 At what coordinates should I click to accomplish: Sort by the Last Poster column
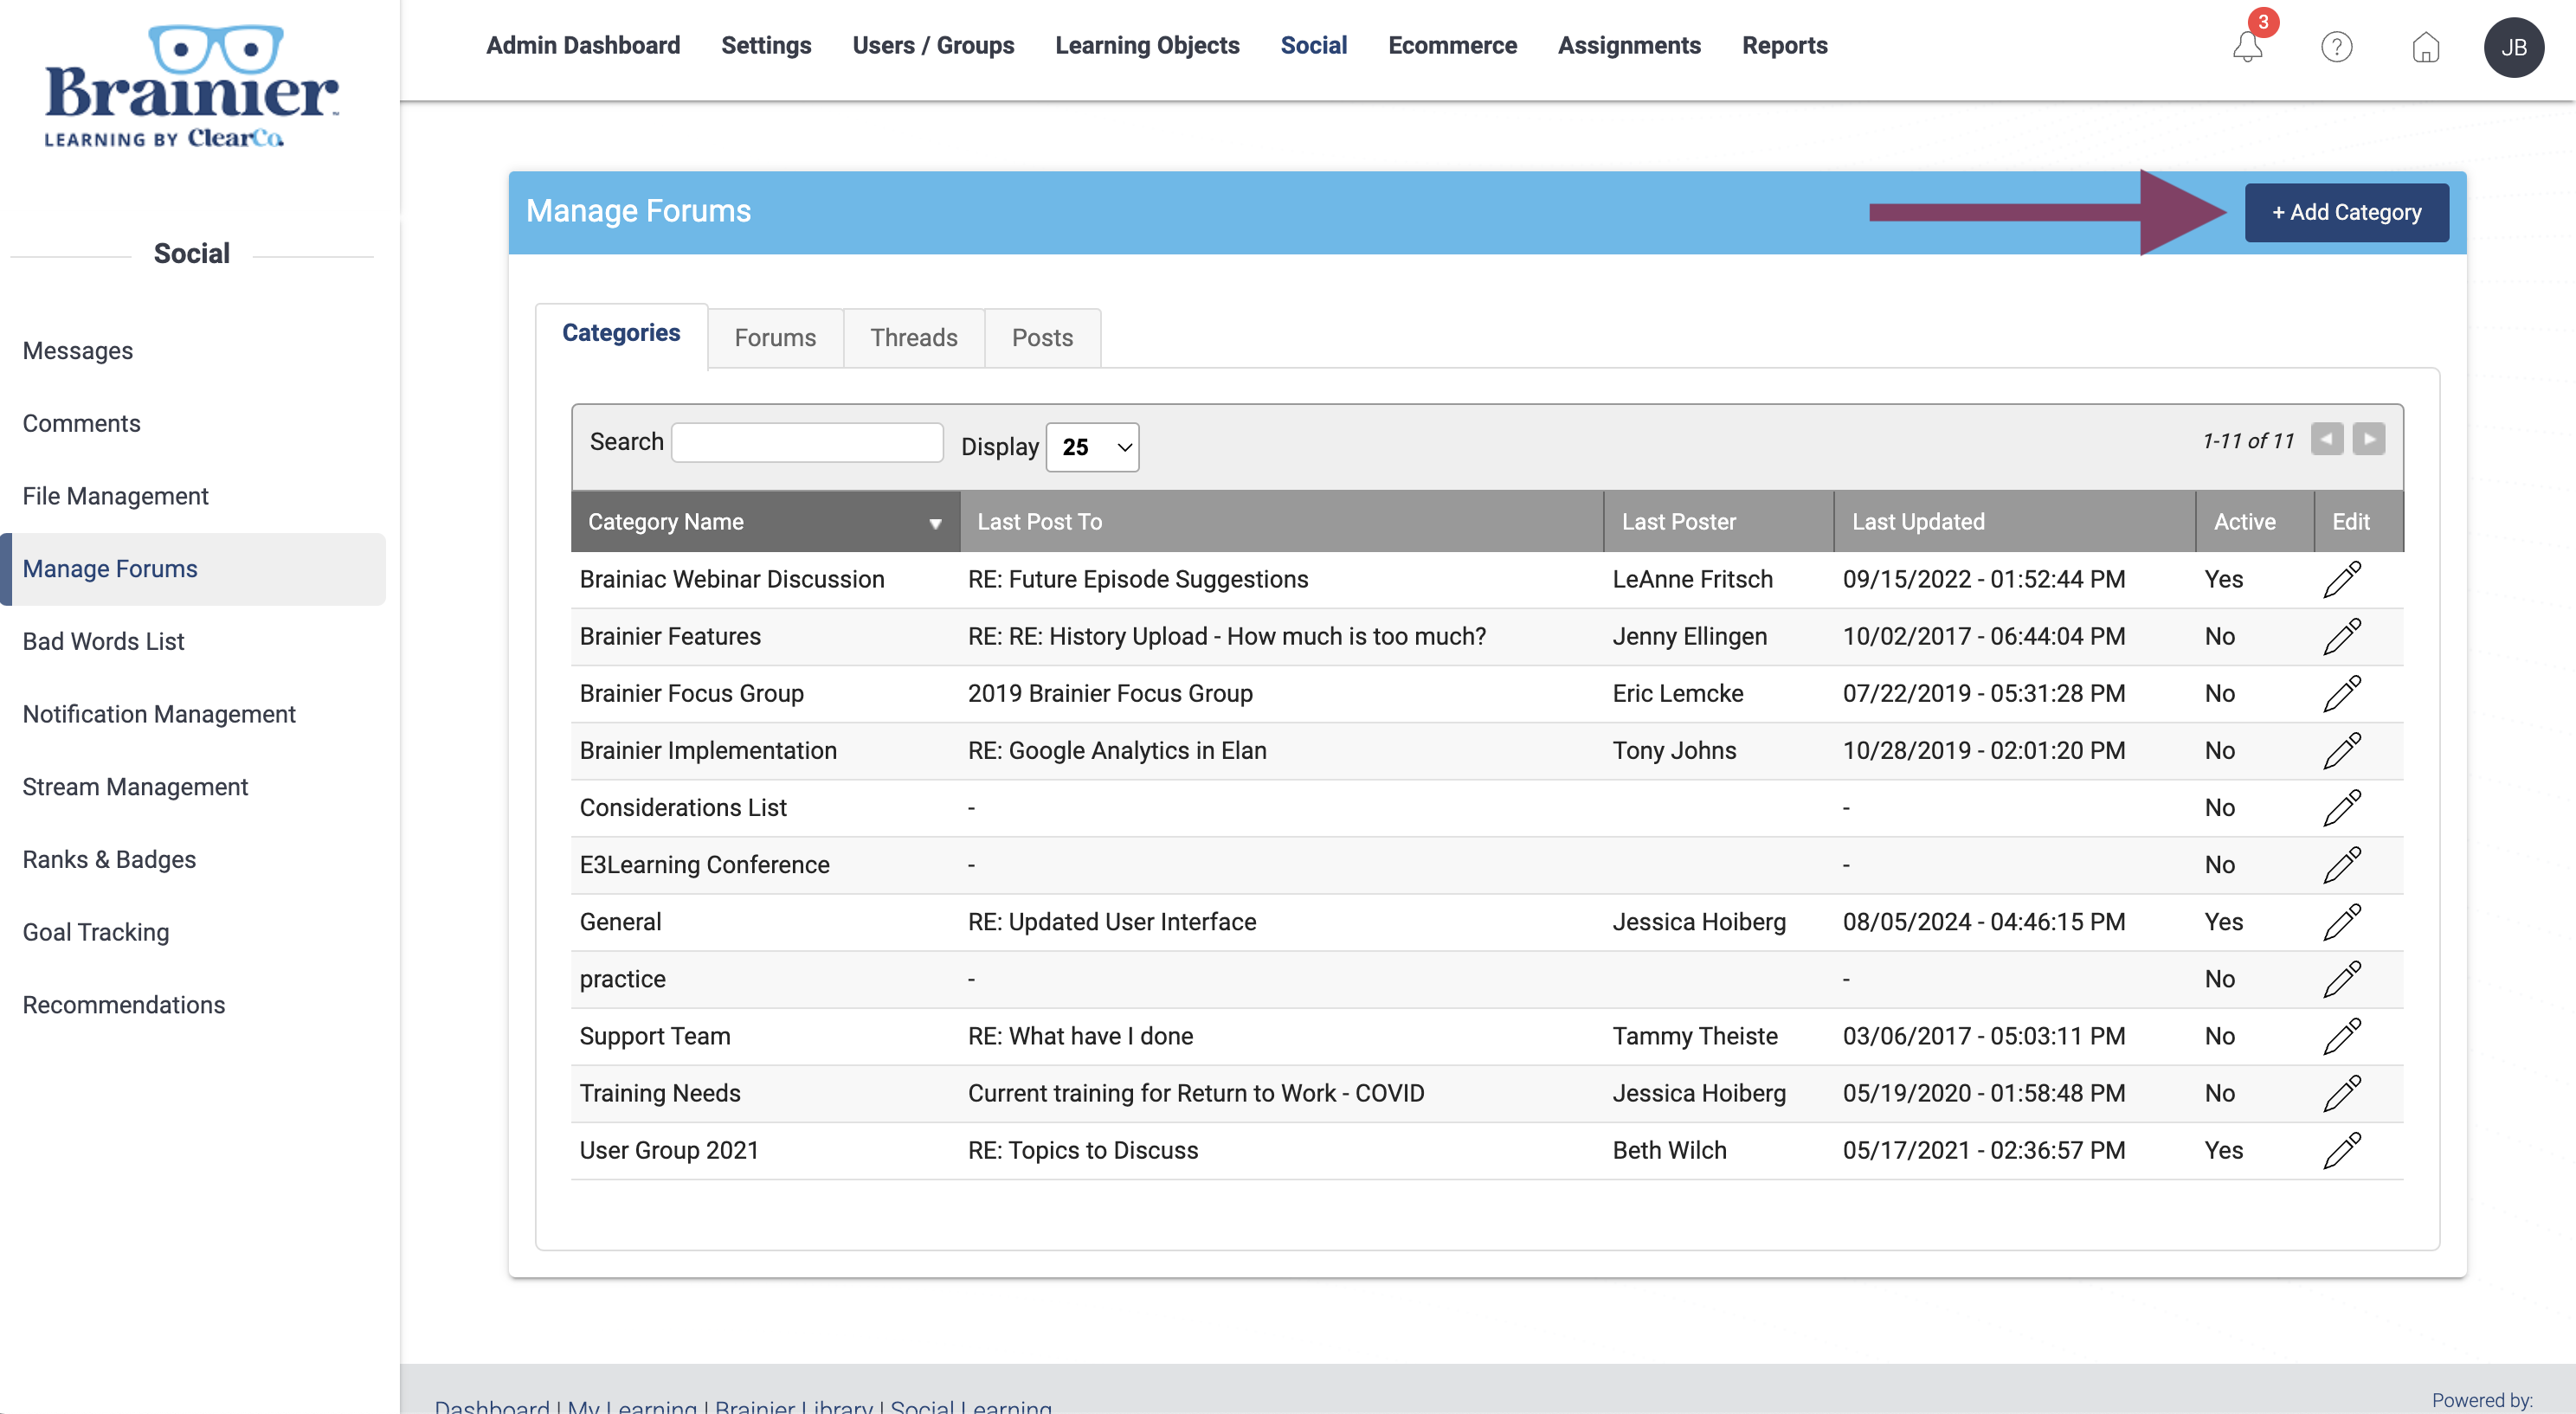click(x=1719, y=522)
